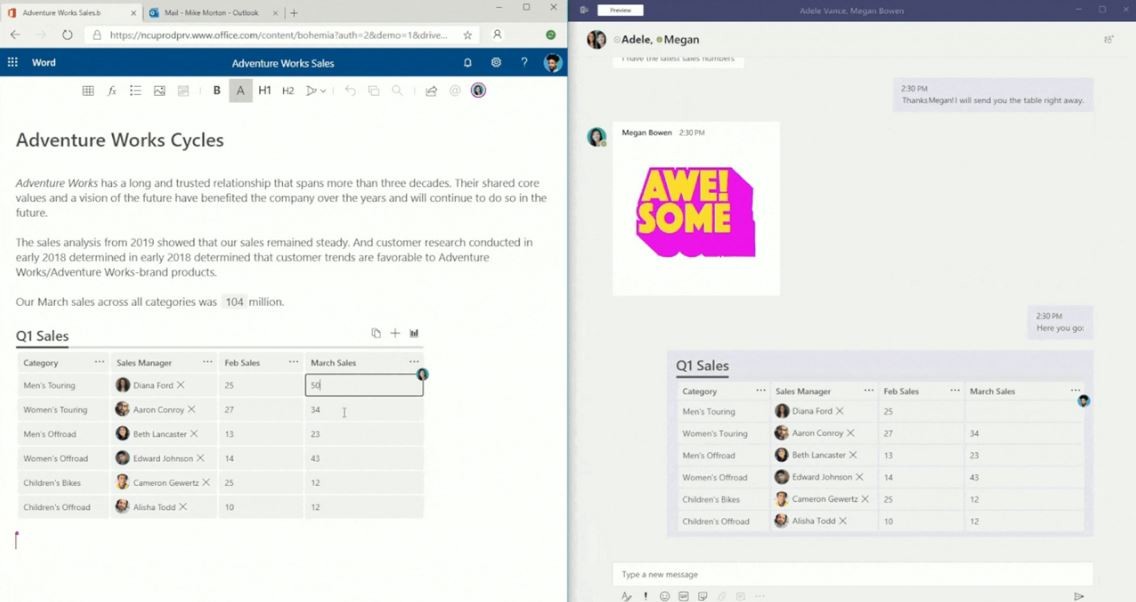Click the Word label in the header

coord(43,62)
